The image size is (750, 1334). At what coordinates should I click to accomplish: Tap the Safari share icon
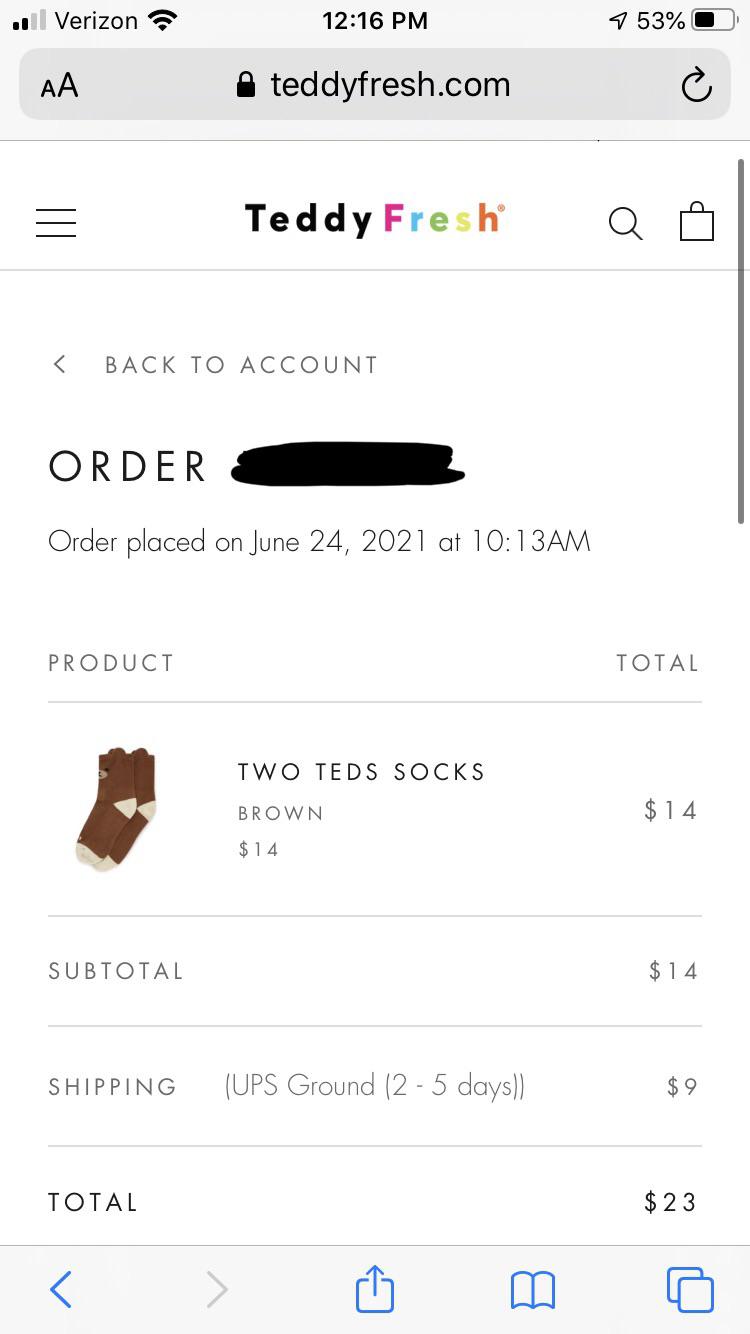(x=375, y=1289)
